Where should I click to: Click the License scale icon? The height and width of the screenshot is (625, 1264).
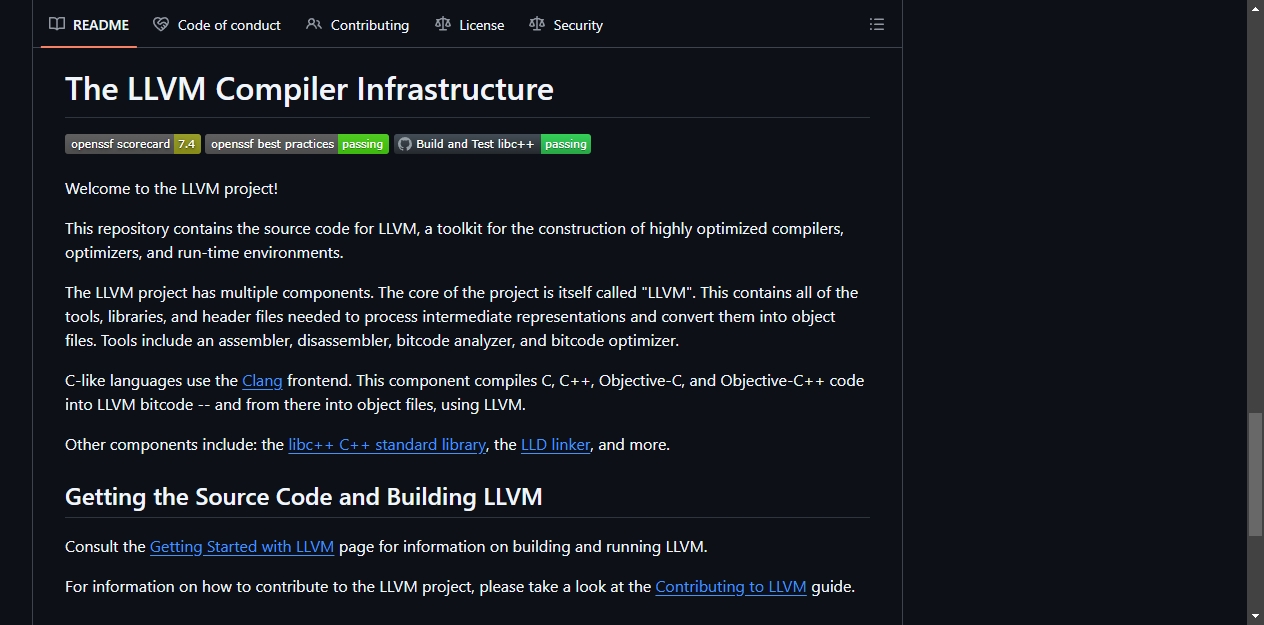(443, 25)
